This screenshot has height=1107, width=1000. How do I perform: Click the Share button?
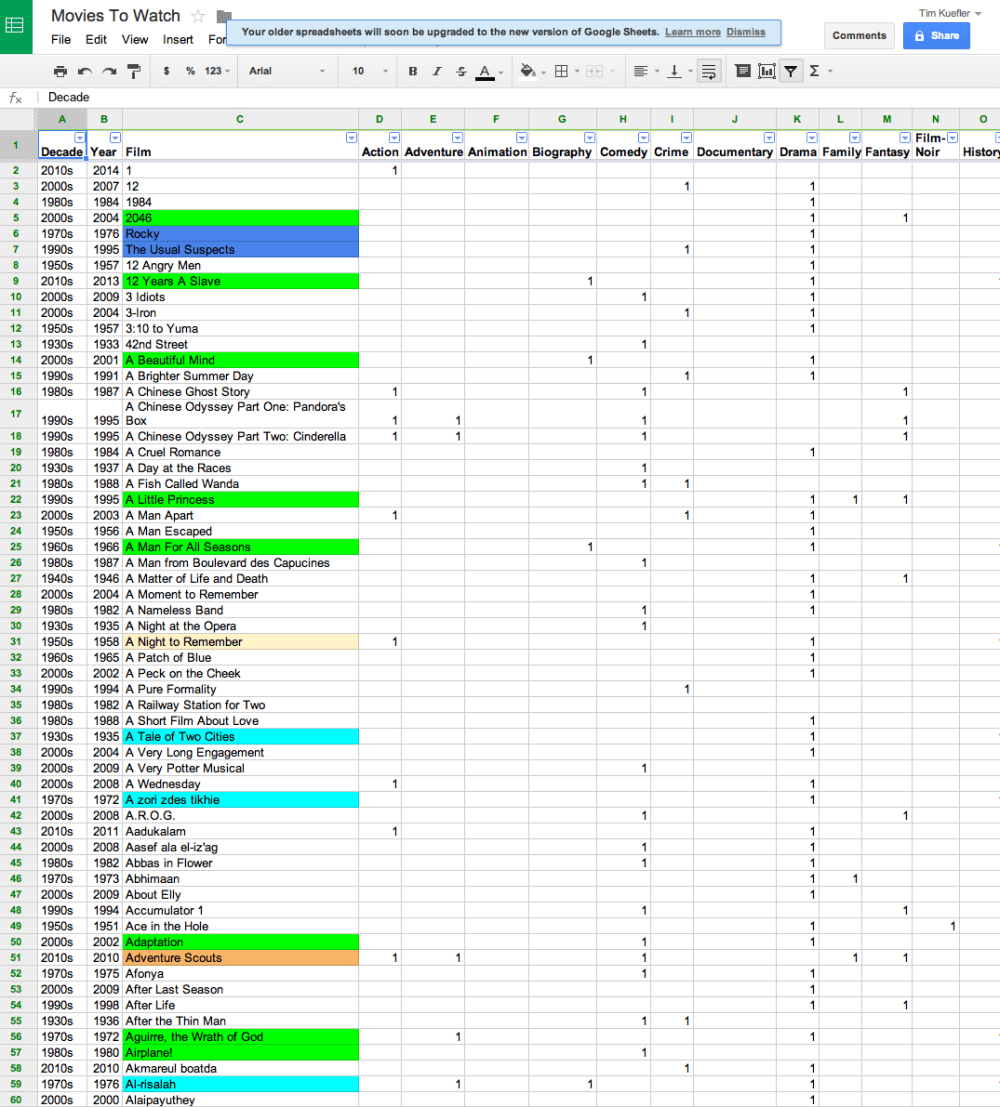(936, 36)
